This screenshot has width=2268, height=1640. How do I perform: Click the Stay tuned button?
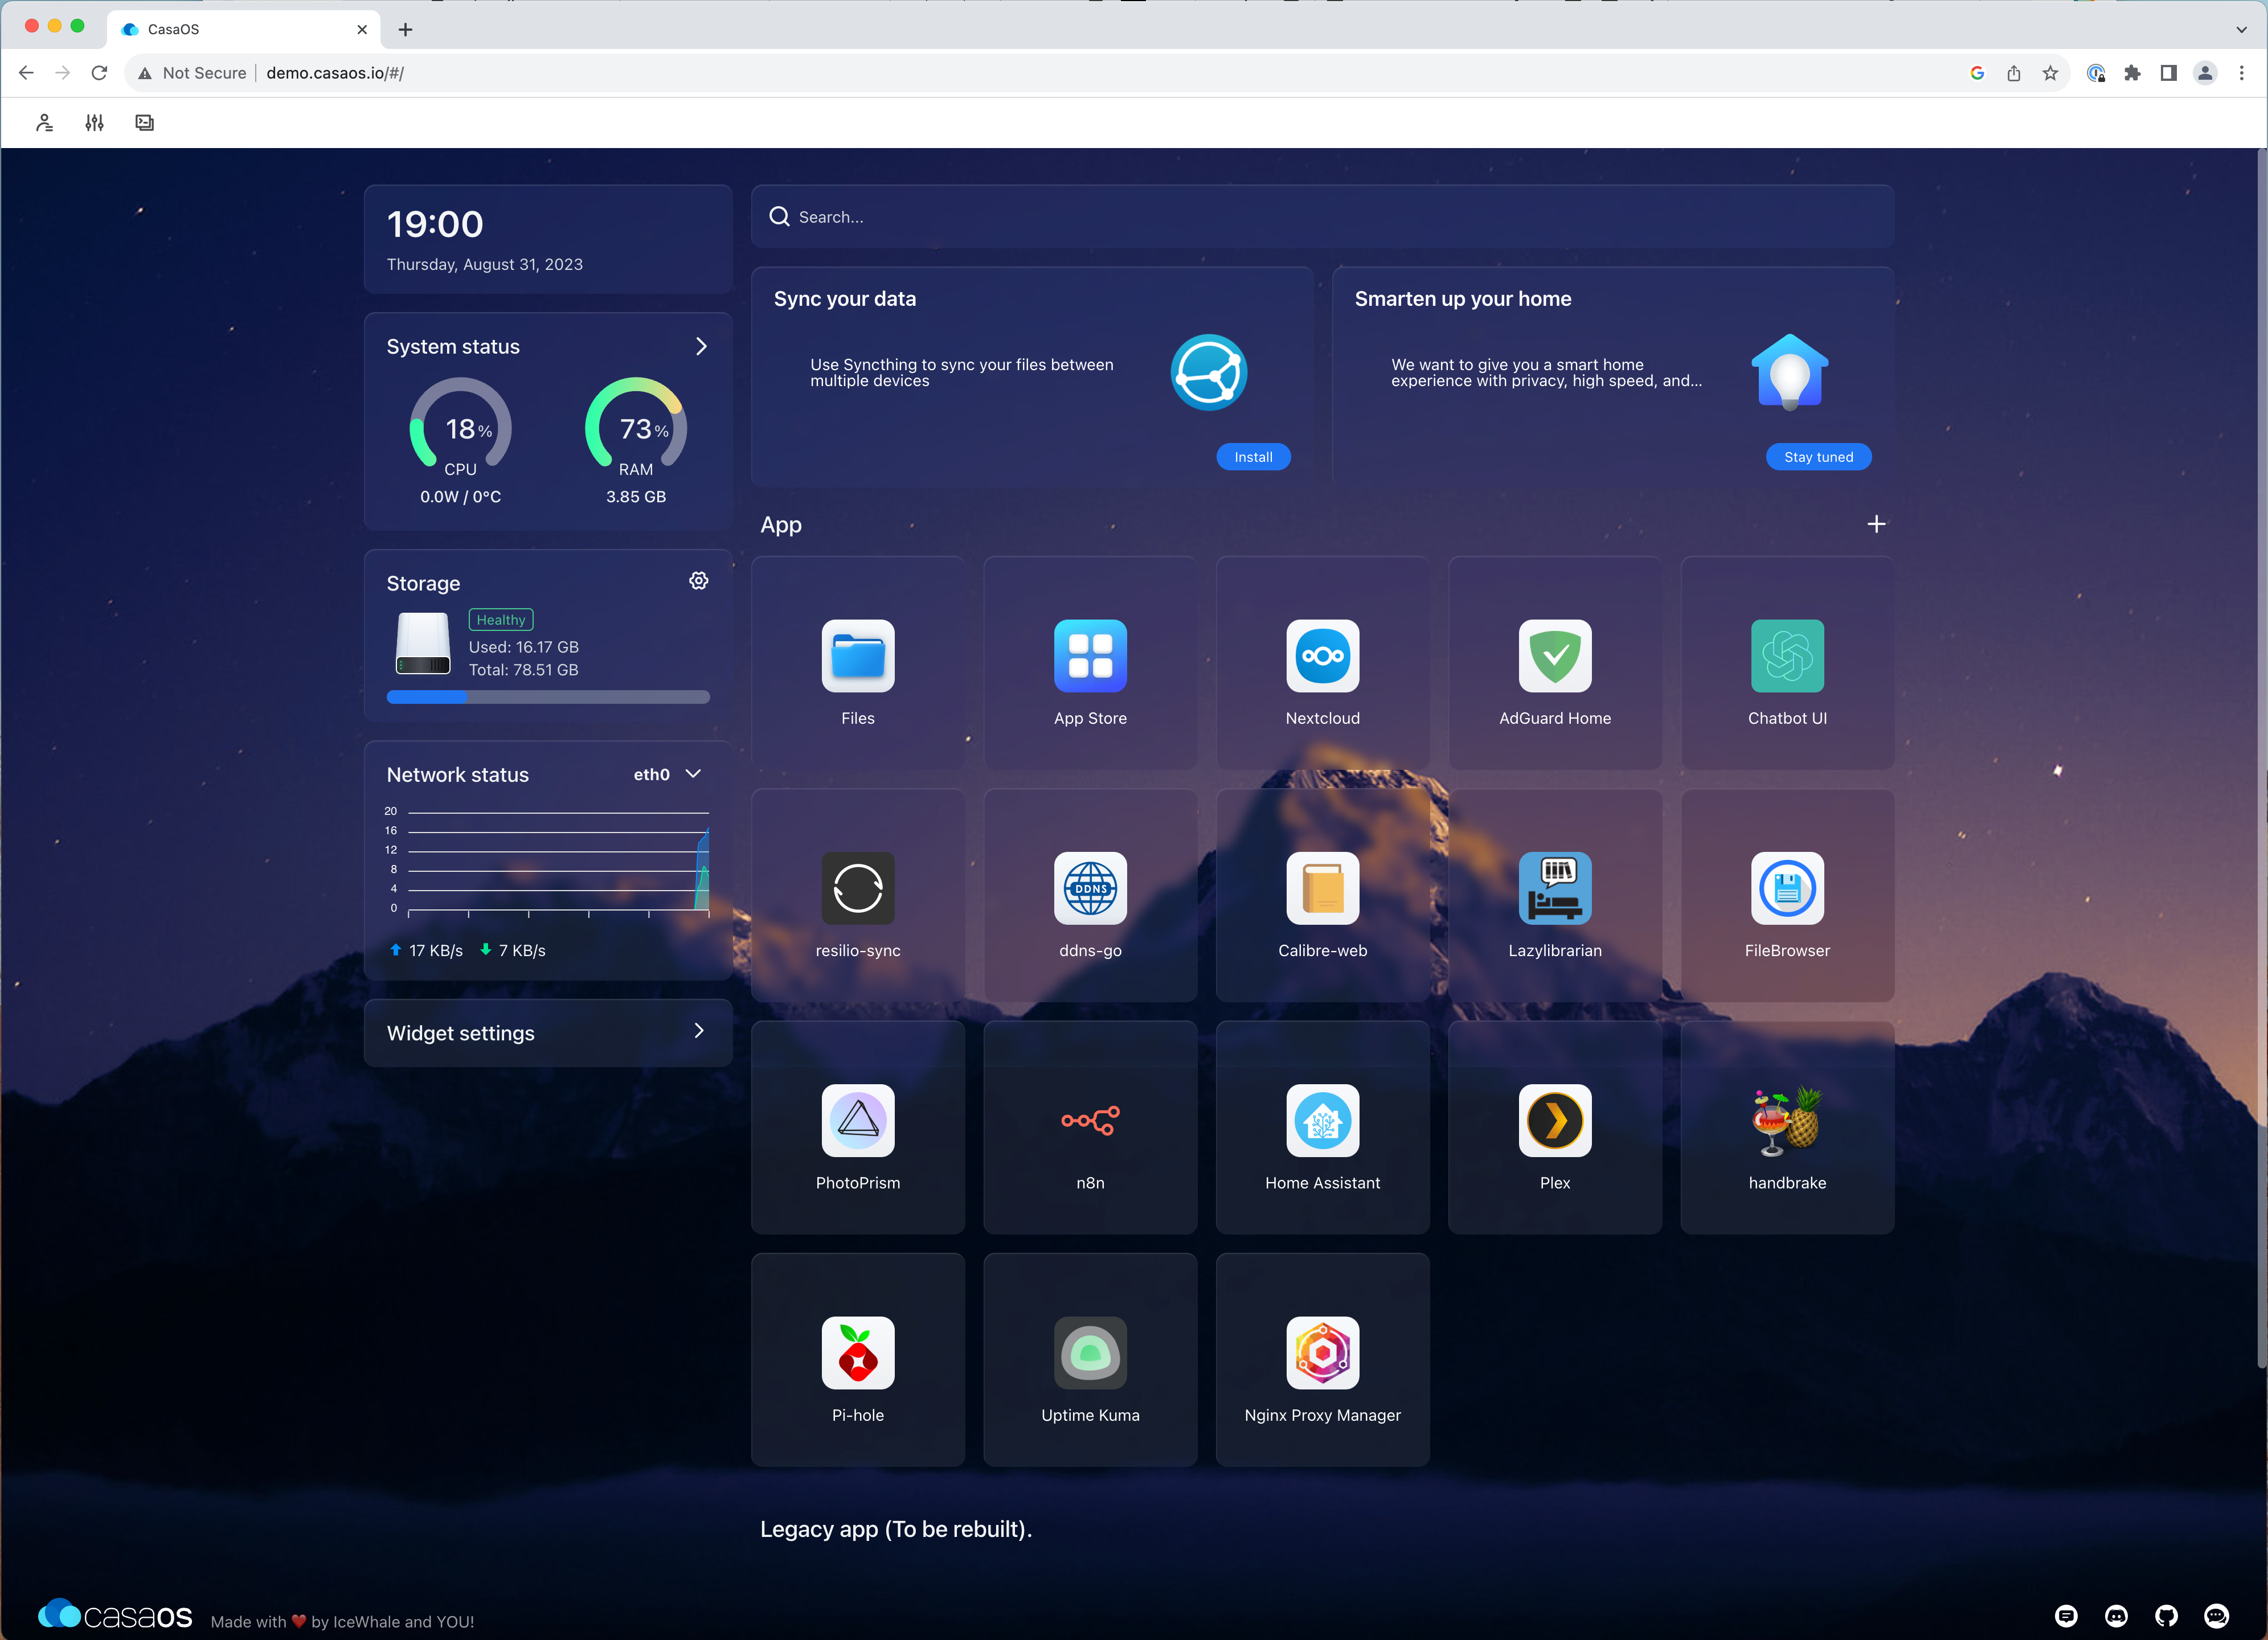(x=1817, y=457)
